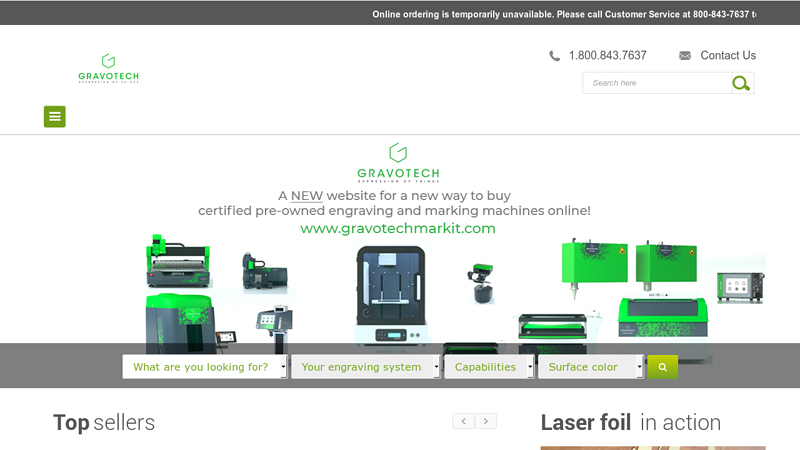Go to next Top sellers slide
Screen dimensions: 800x450
click(486, 421)
